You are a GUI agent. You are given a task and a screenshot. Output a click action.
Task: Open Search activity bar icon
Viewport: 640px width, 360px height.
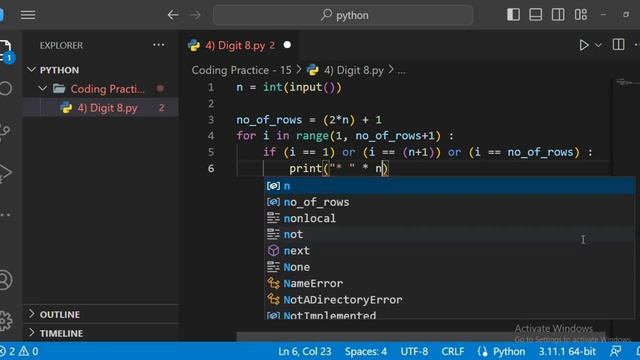[6, 89]
